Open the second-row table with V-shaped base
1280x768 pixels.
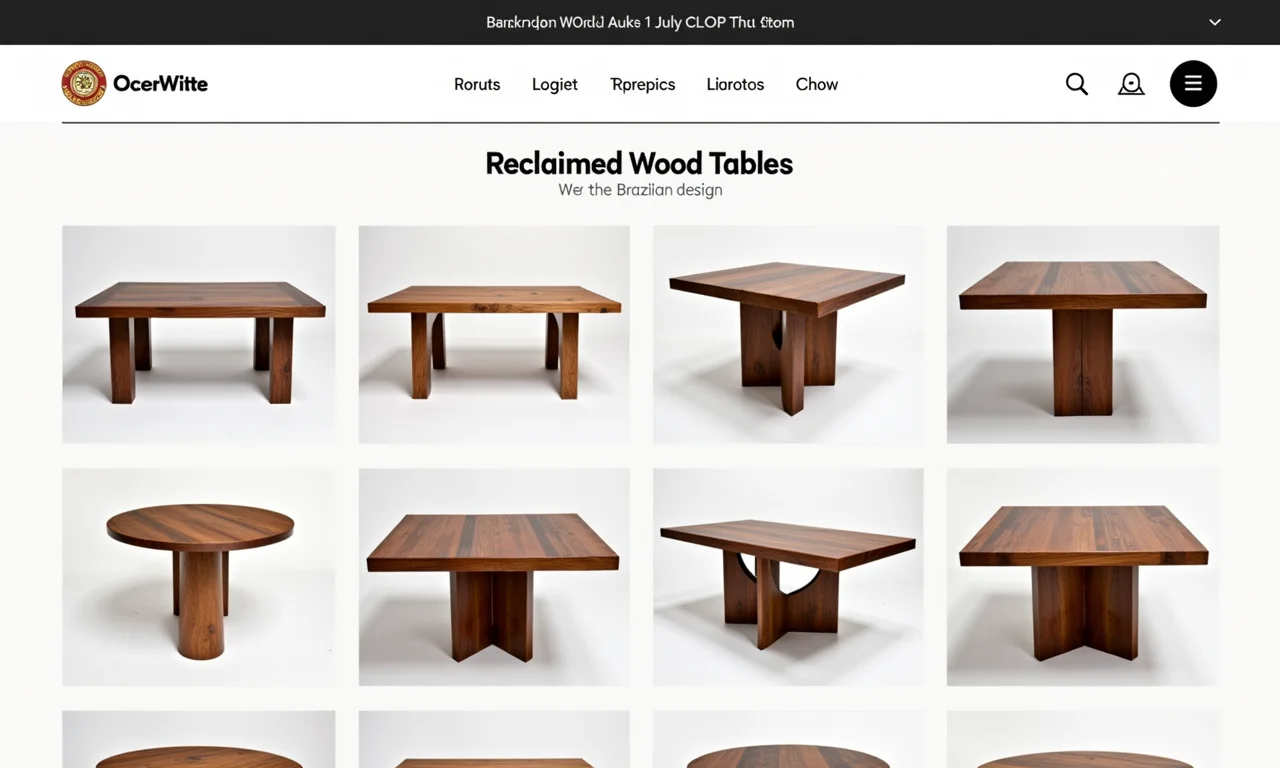point(494,577)
